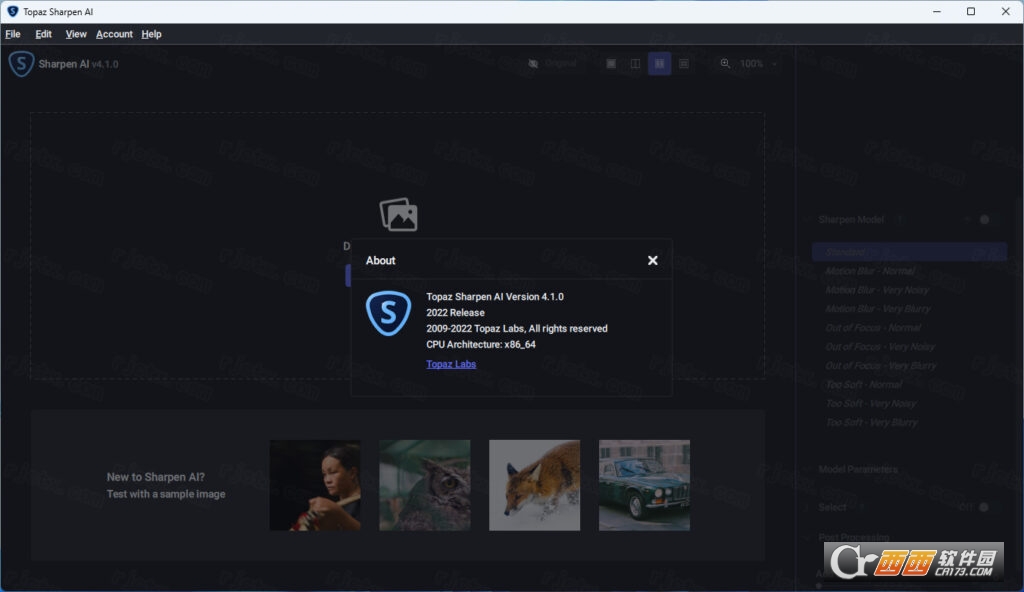Screen dimensions: 1024x592
Task: Select Motion Blur - Very Noisy model
Action: tap(877, 290)
